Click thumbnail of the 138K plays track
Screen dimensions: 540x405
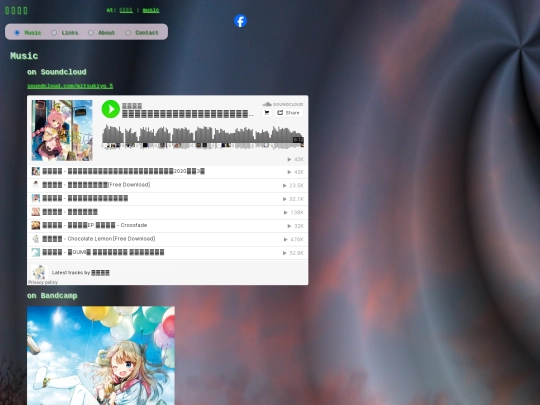[x=36, y=212]
